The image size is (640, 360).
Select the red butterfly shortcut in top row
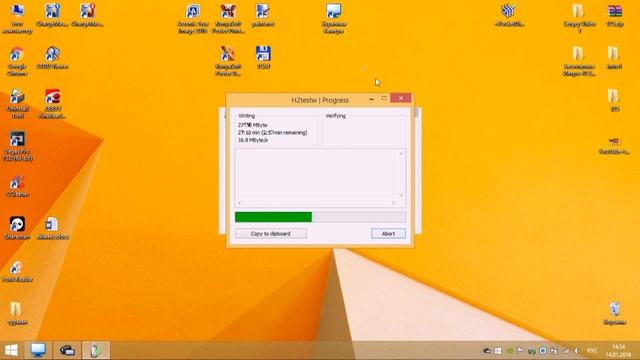pyautogui.click(x=228, y=18)
